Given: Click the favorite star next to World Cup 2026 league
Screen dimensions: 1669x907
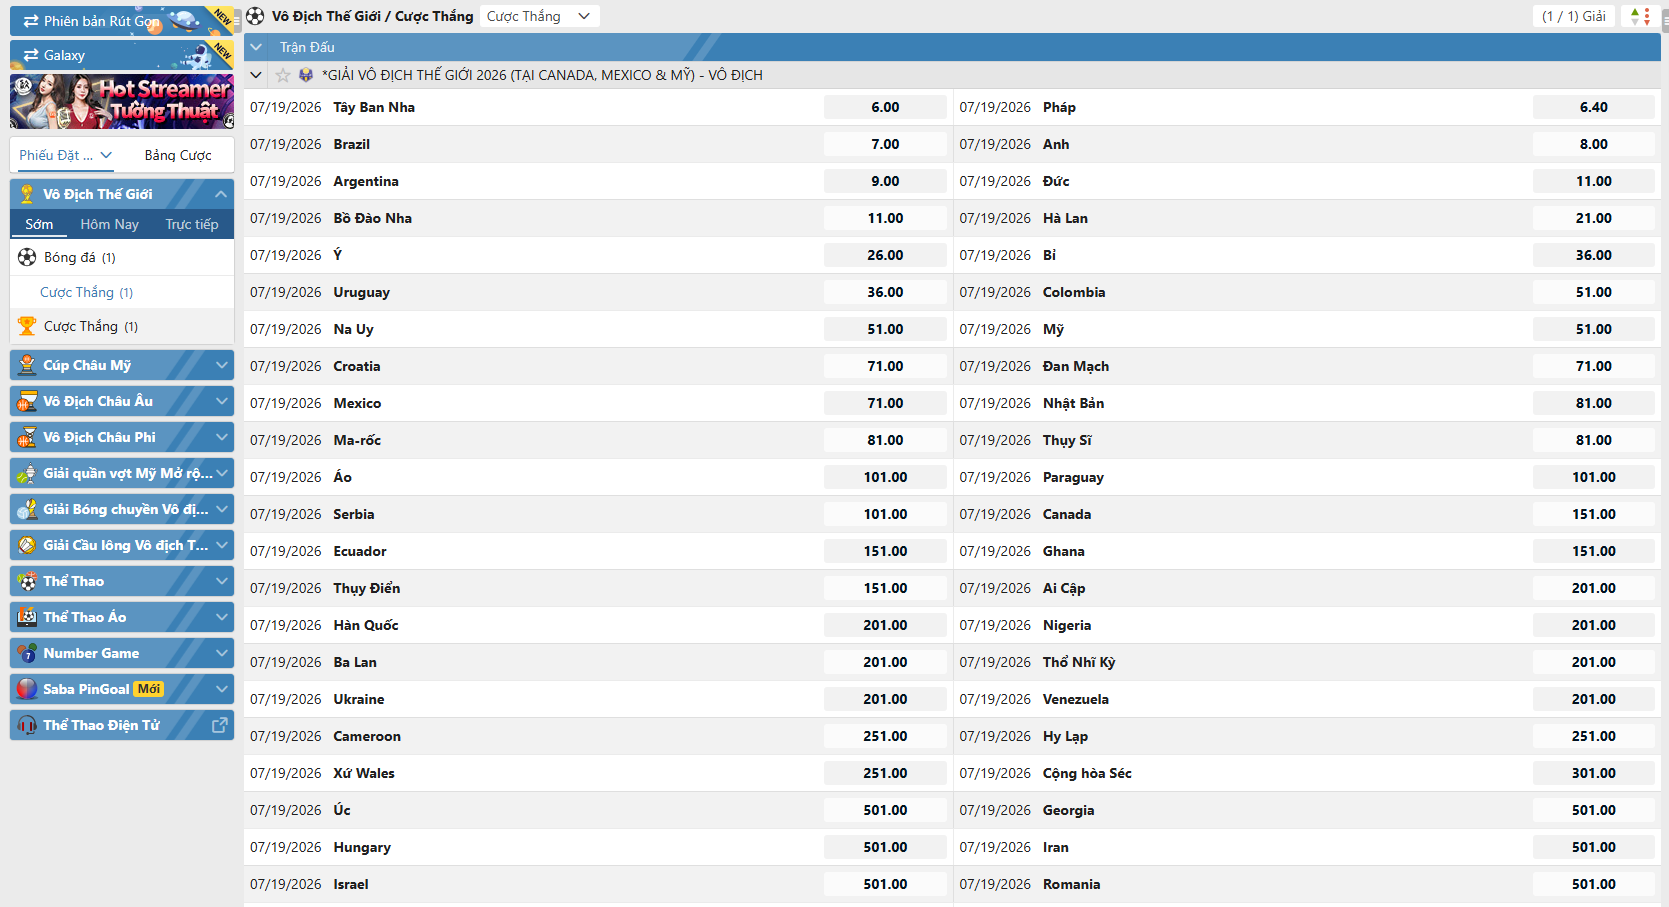Looking at the screenshot, I should (x=283, y=75).
